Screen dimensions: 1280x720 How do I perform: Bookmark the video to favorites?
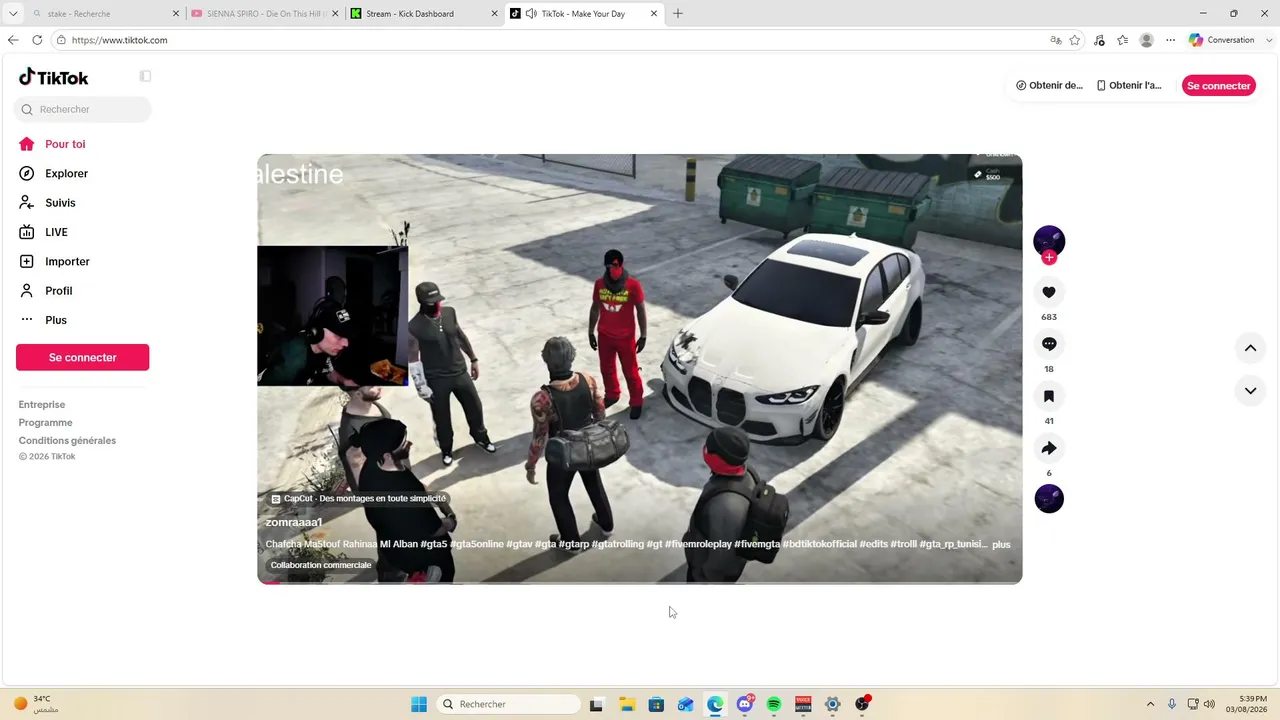1049,396
